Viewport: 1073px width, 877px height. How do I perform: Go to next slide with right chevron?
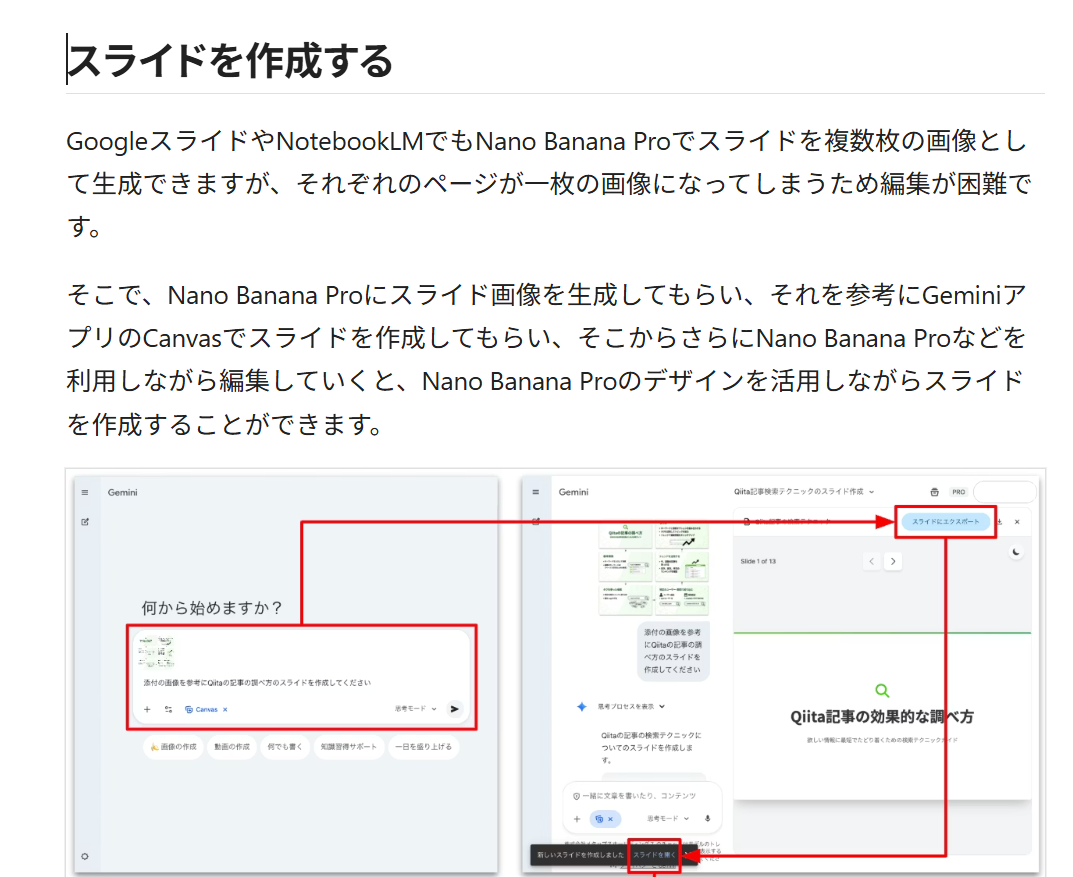click(x=893, y=561)
